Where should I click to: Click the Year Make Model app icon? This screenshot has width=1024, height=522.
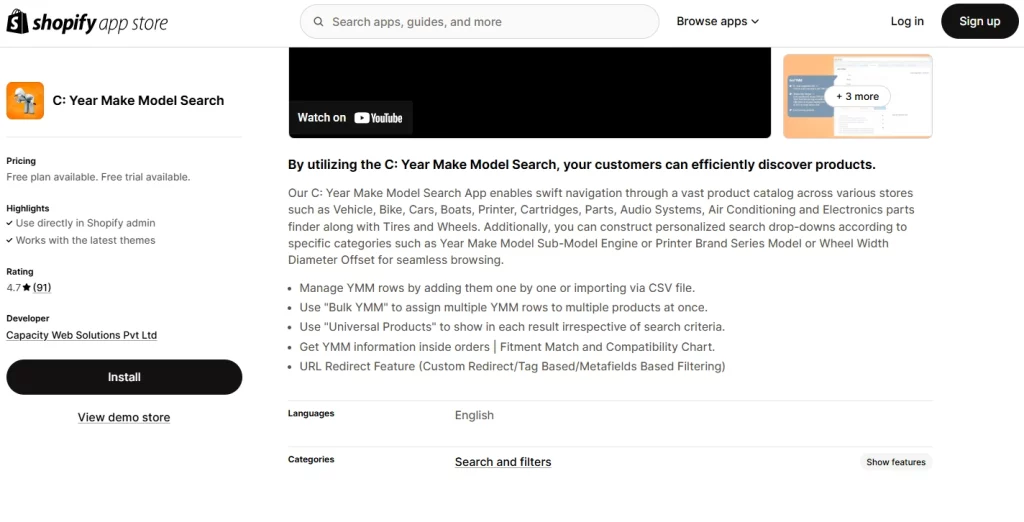25,101
